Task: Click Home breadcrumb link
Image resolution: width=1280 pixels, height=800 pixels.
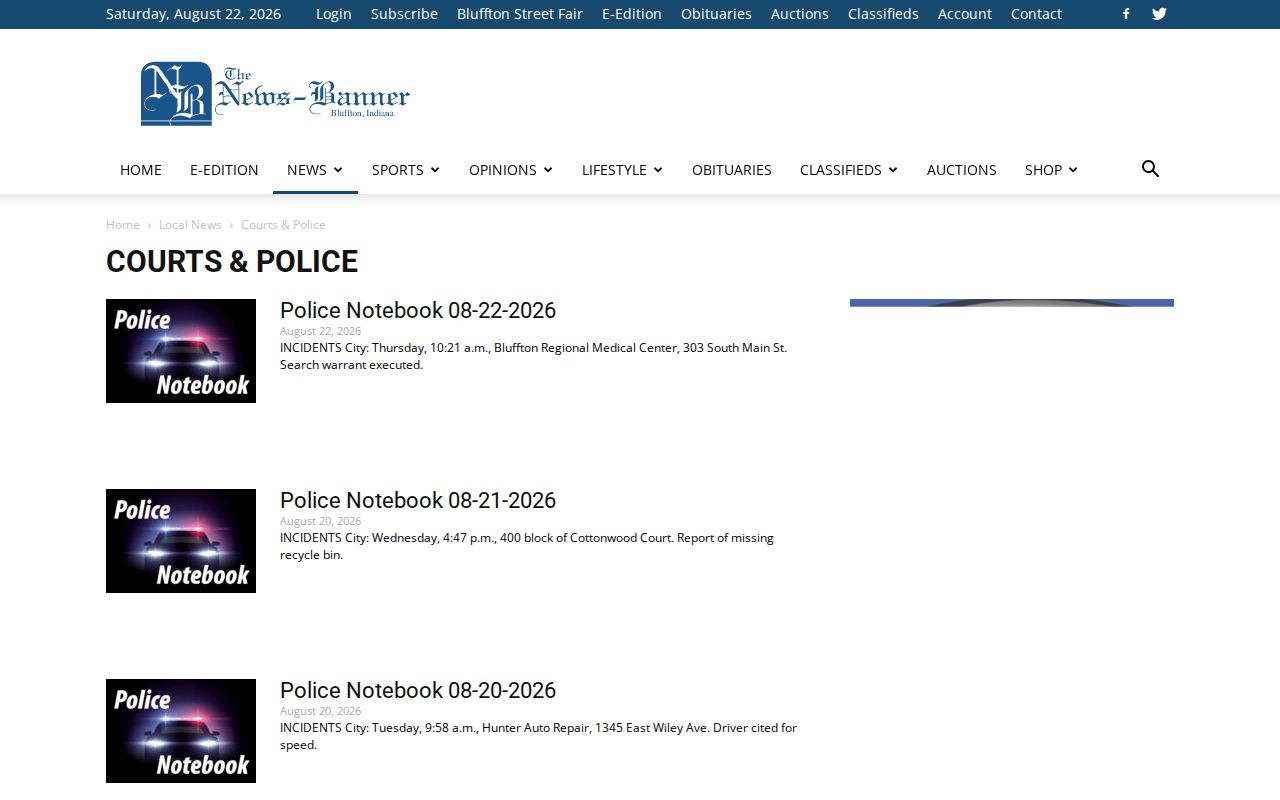Action: click(123, 225)
